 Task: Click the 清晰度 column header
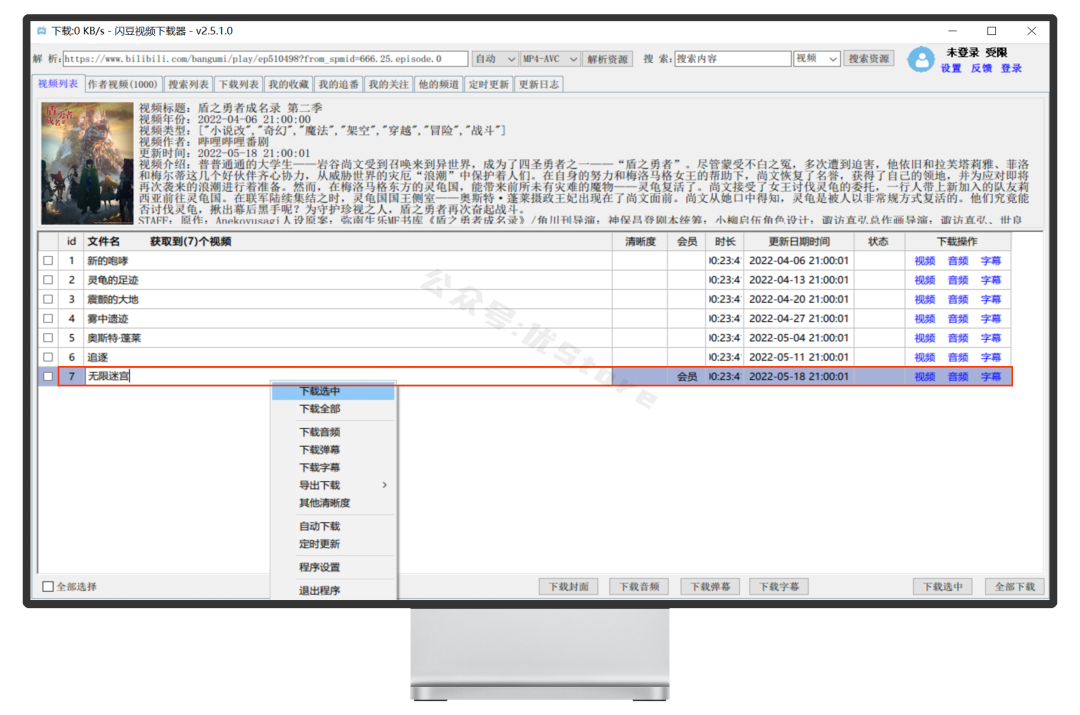pos(640,242)
